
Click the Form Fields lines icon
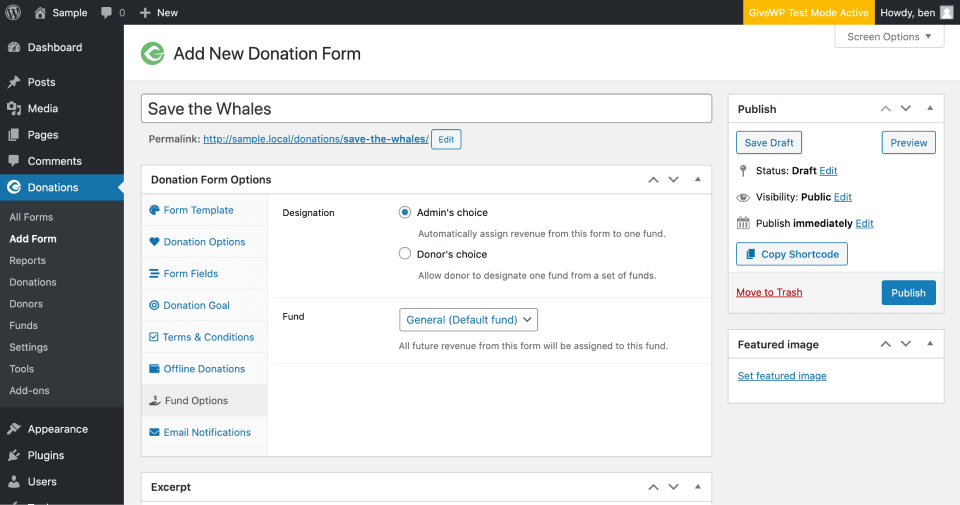tap(154, 274)
